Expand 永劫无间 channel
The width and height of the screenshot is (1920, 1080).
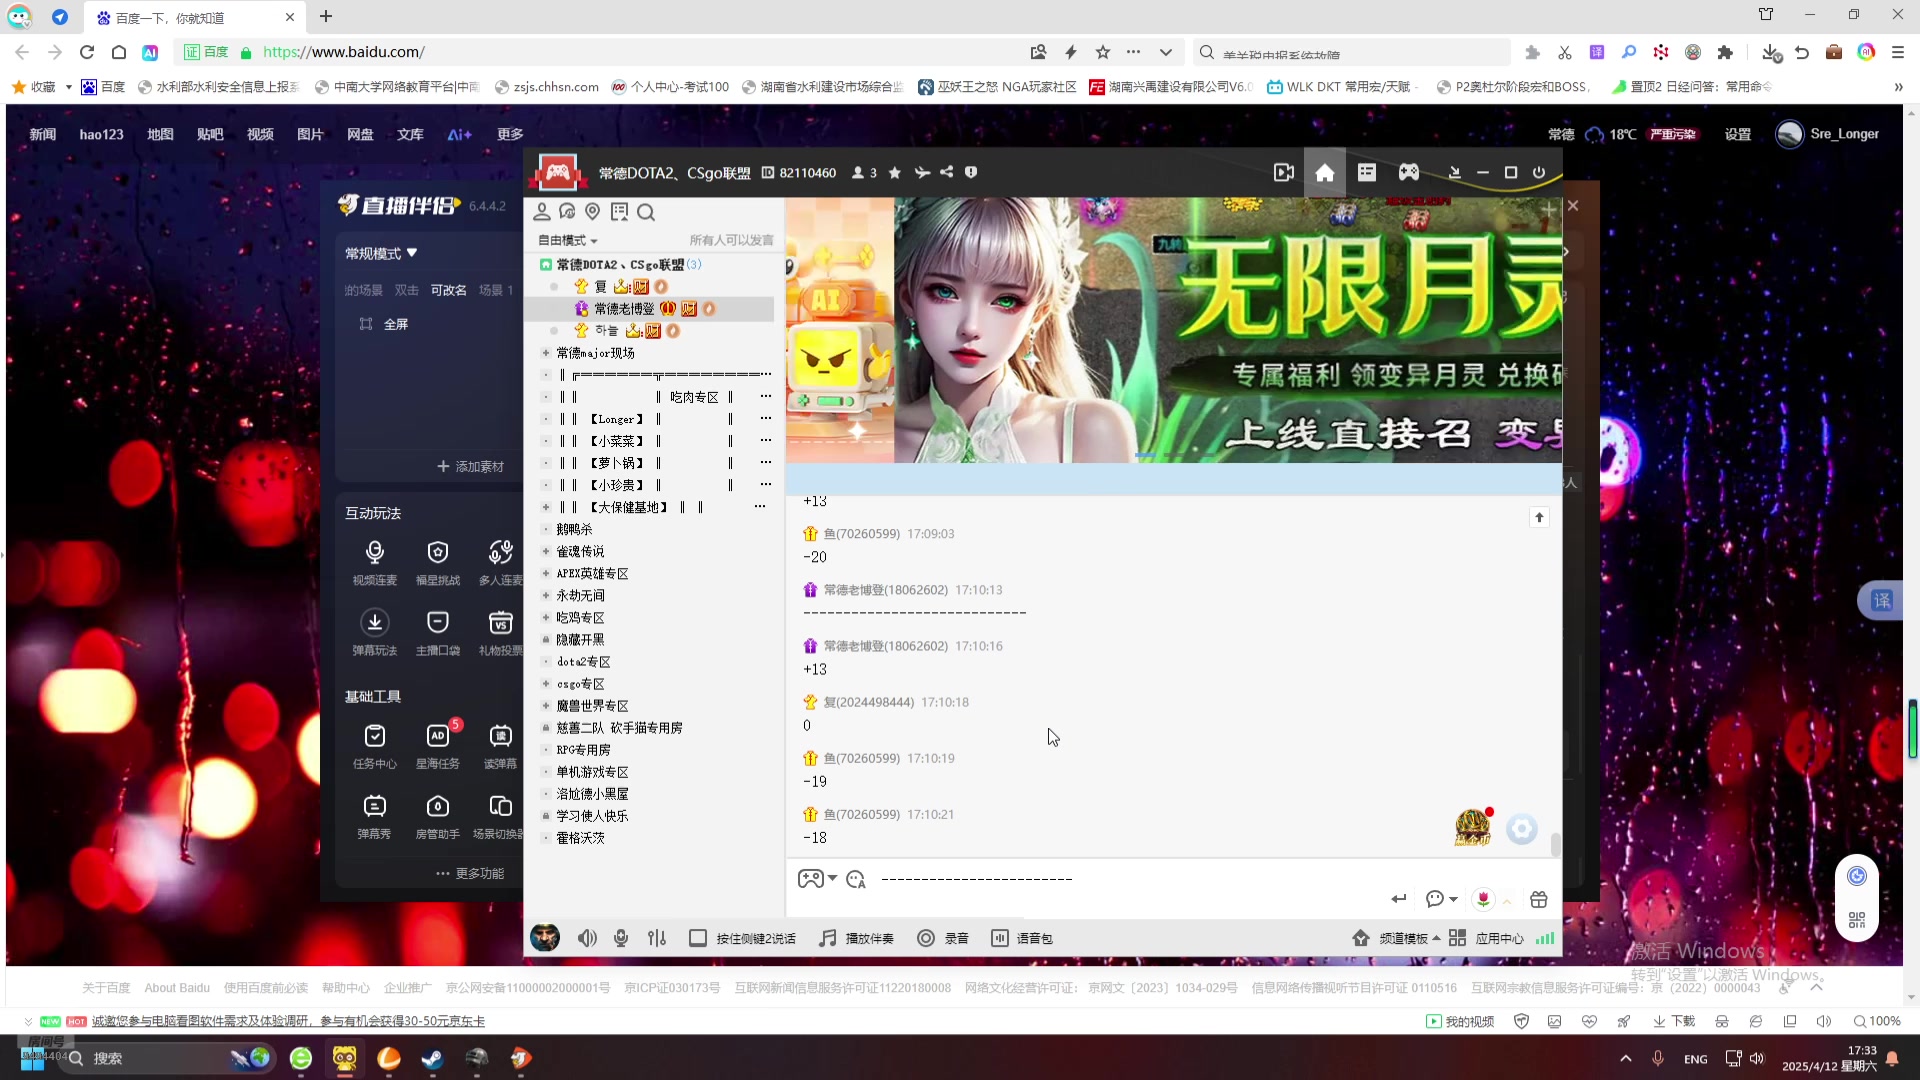546,595
